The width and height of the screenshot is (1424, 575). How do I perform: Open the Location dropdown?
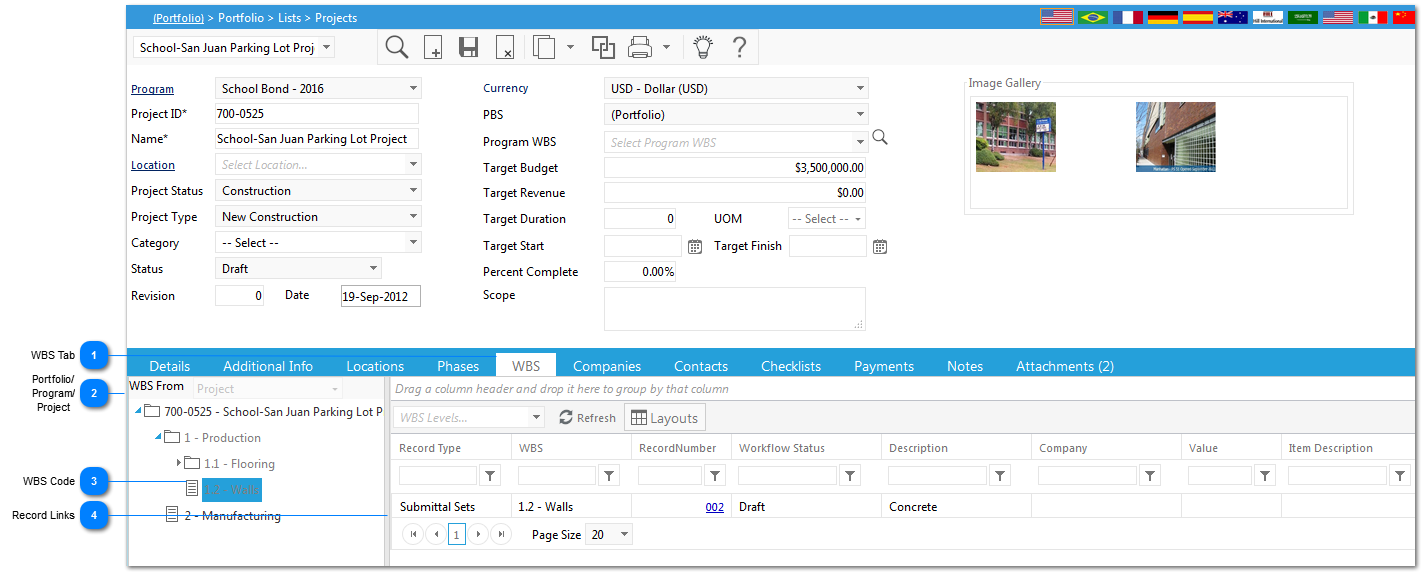413,165
